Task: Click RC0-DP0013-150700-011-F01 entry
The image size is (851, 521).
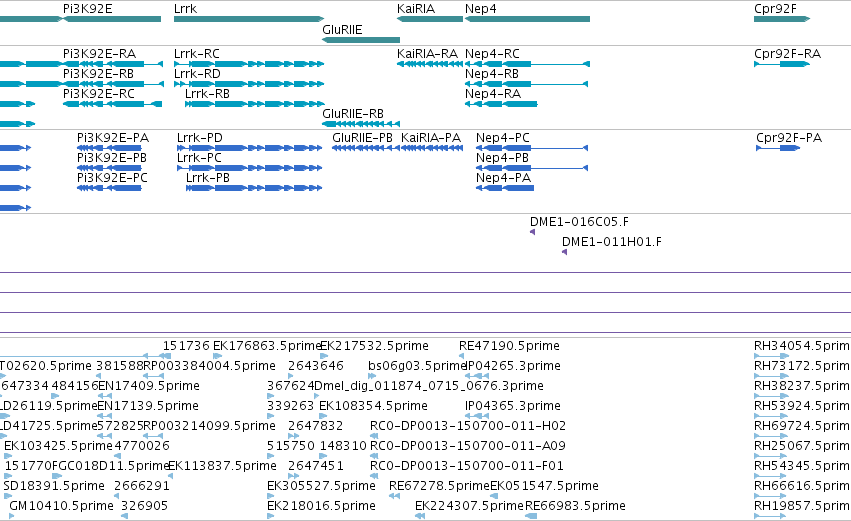Action: [x=467, y=466]
